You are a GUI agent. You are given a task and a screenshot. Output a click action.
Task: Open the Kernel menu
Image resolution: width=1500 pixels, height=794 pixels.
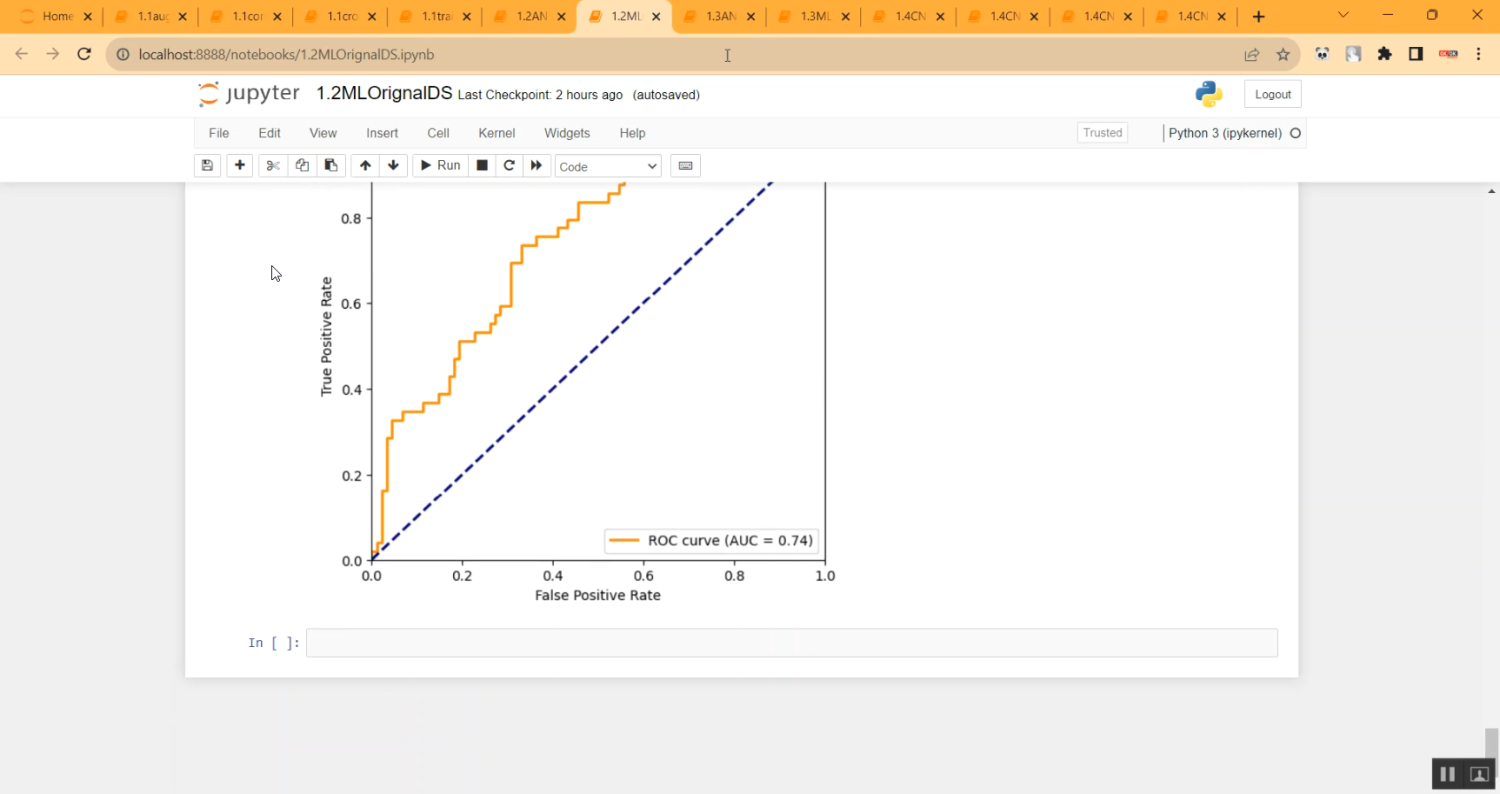coord(496,133)
